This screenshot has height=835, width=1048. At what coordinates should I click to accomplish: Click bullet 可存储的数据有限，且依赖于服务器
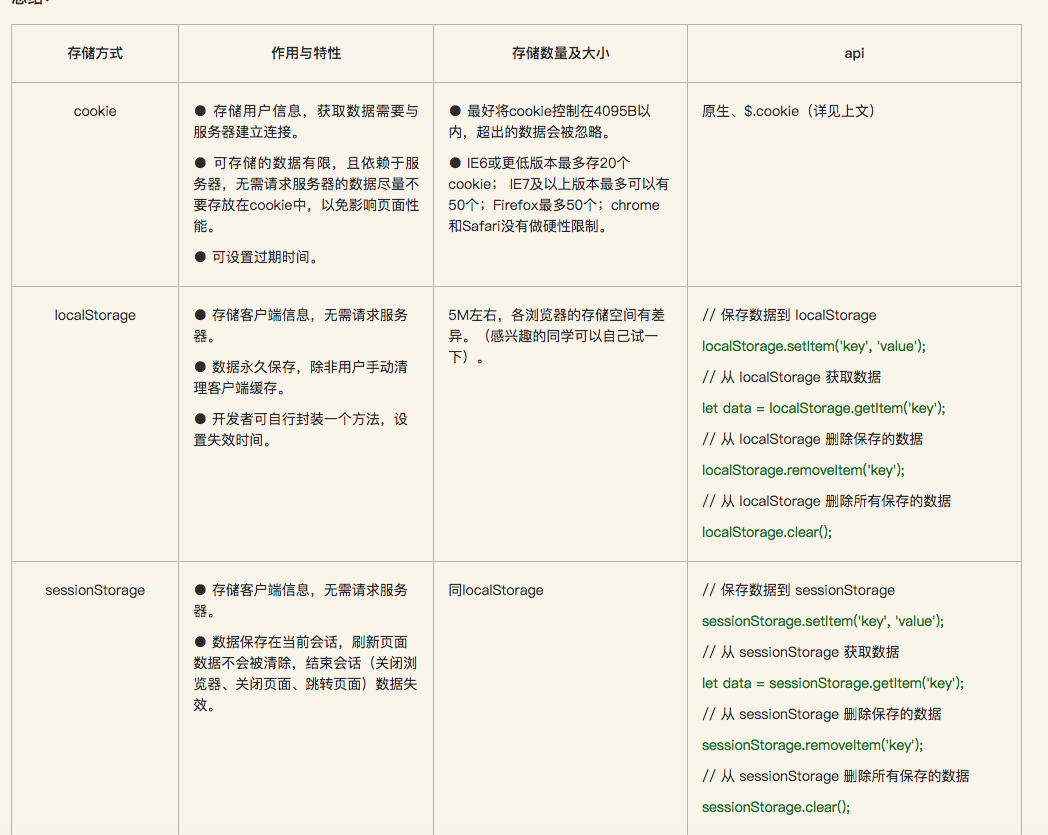click(306, 195)
